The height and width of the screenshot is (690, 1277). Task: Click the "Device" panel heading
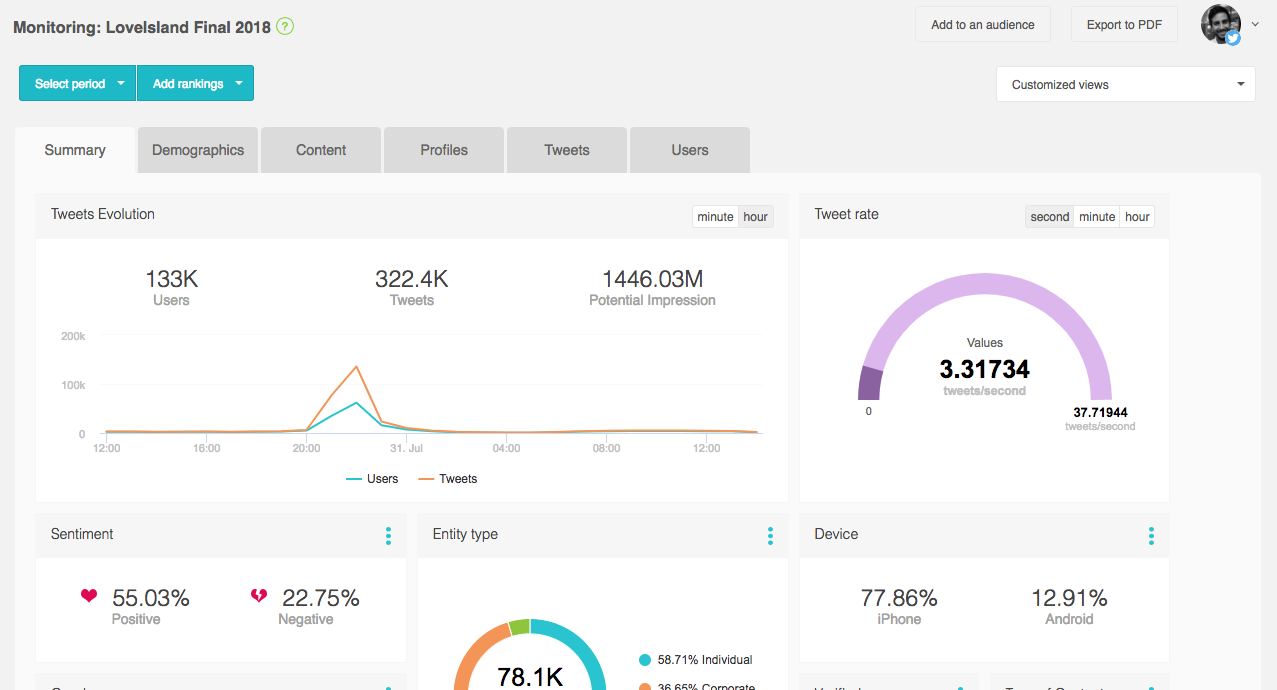pos(836,534)
